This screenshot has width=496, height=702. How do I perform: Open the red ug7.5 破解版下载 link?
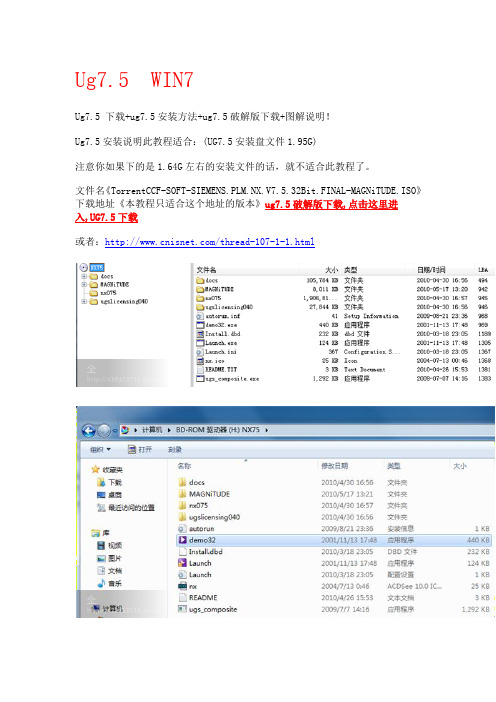[x=331, y=205]
